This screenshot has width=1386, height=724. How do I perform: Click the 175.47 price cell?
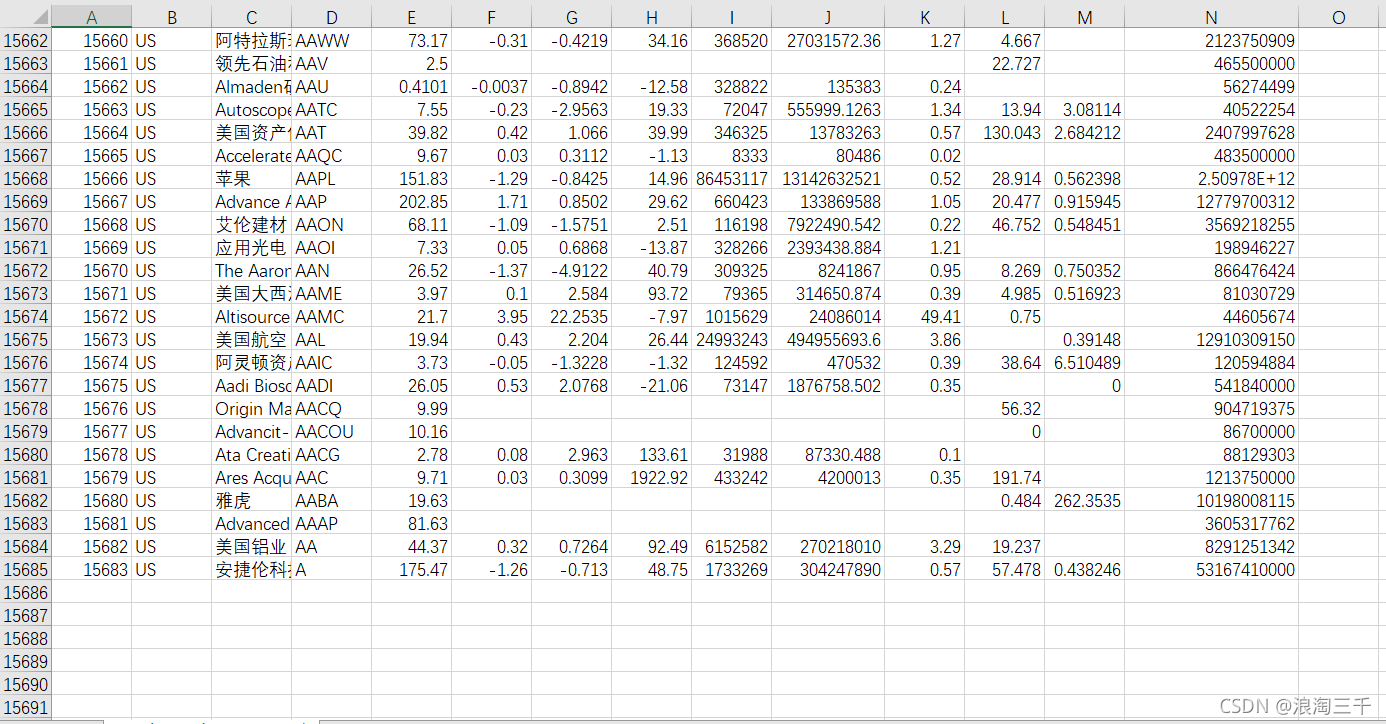click(412, 570)
